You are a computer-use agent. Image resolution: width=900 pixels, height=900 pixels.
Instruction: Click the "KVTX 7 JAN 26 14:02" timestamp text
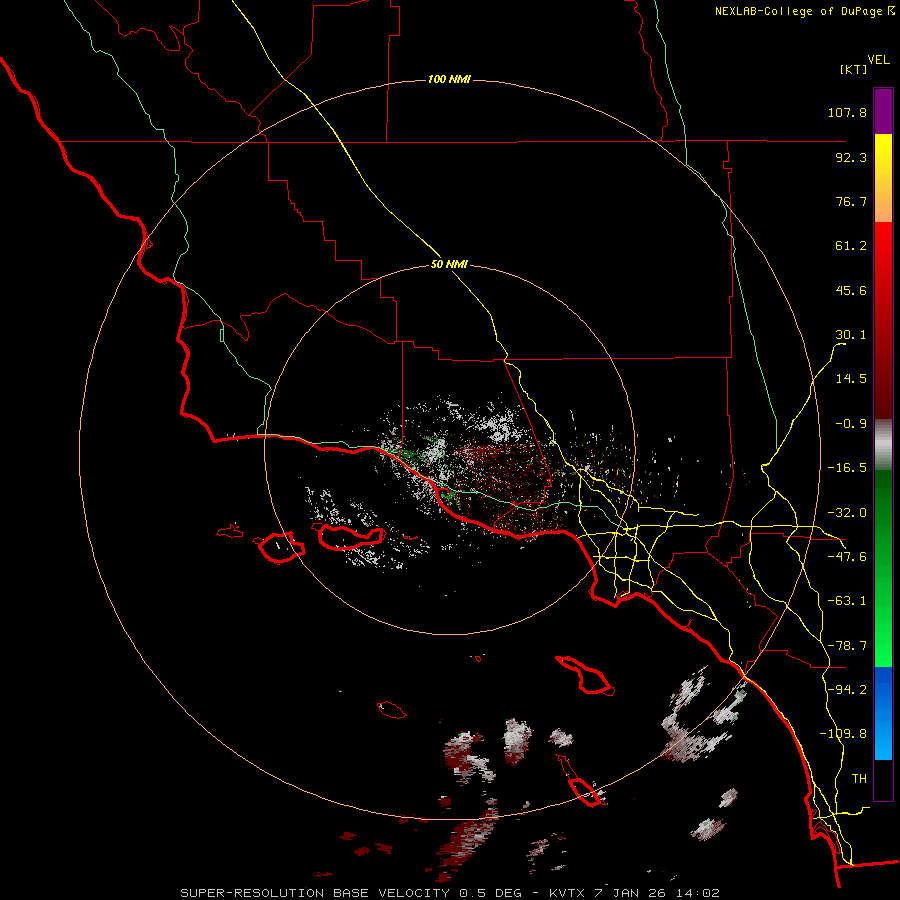click(x=634, y=893)
